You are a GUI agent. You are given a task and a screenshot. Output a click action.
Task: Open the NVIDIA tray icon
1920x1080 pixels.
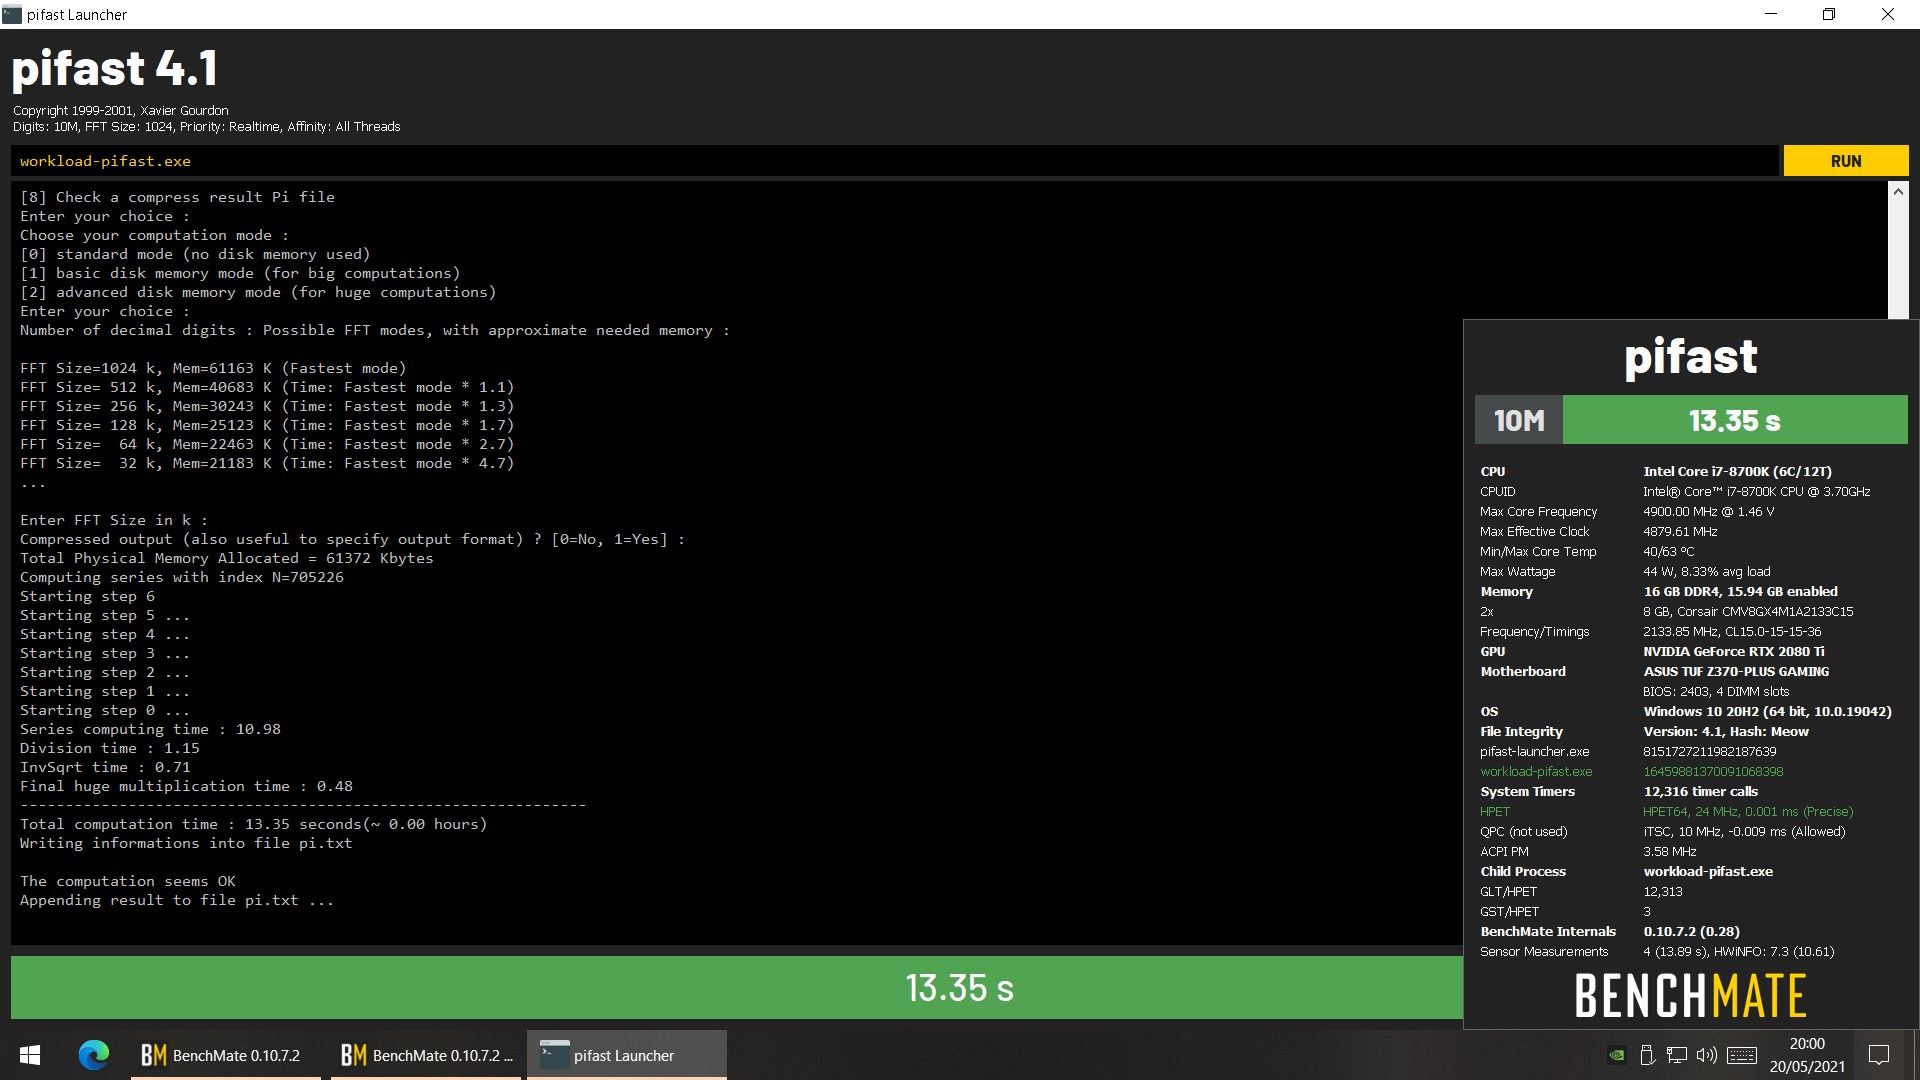pyautogui.click(x=1616, y=1055)
